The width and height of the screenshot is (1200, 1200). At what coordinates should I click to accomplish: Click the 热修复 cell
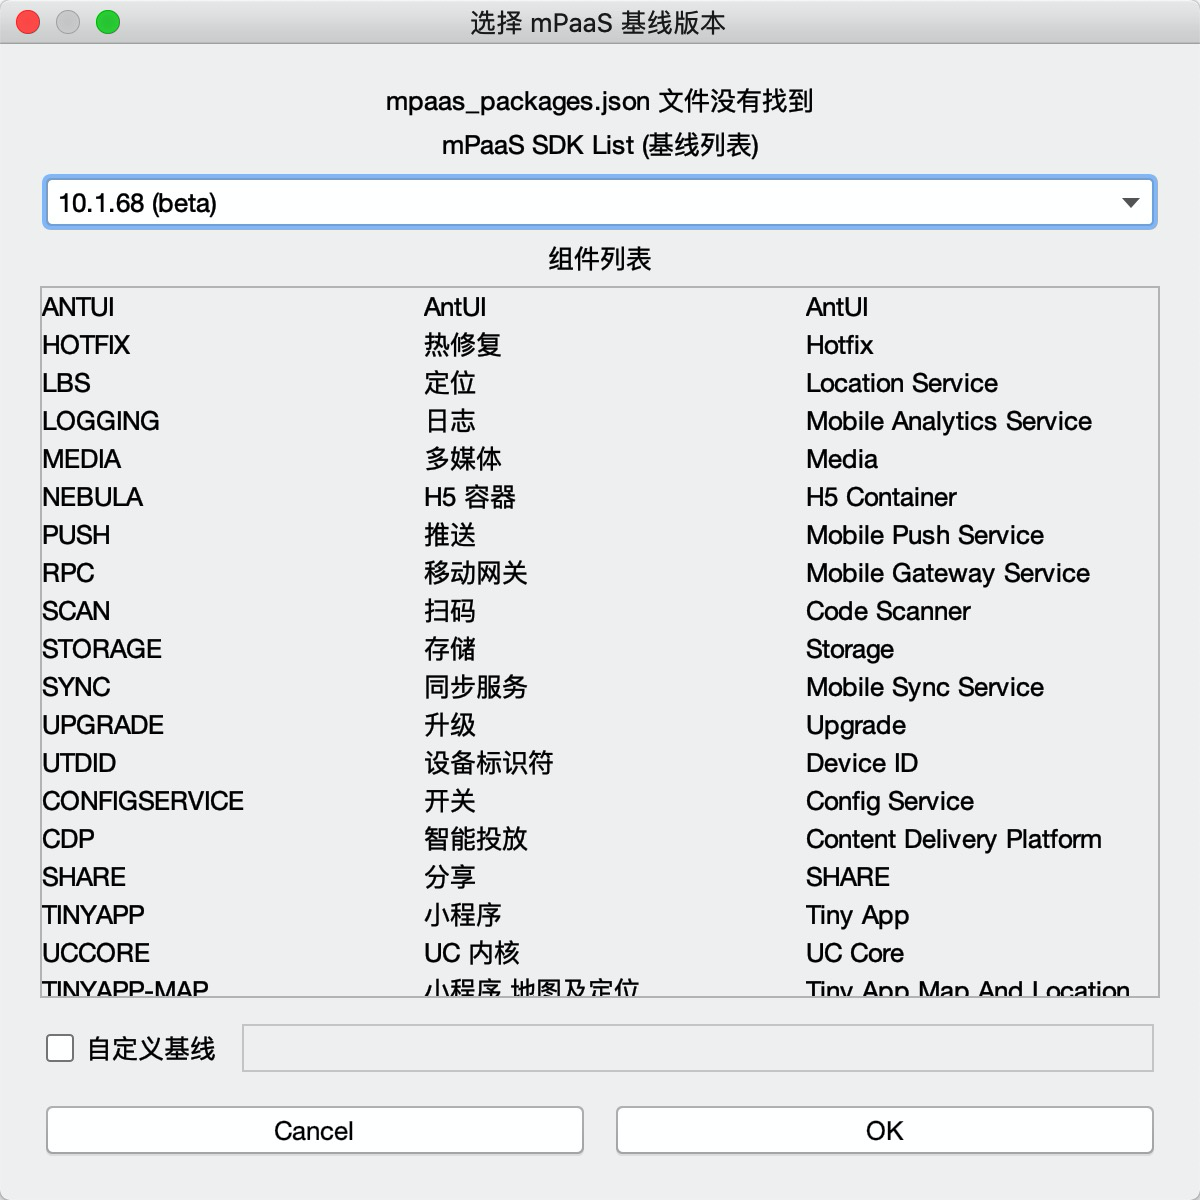463,345
